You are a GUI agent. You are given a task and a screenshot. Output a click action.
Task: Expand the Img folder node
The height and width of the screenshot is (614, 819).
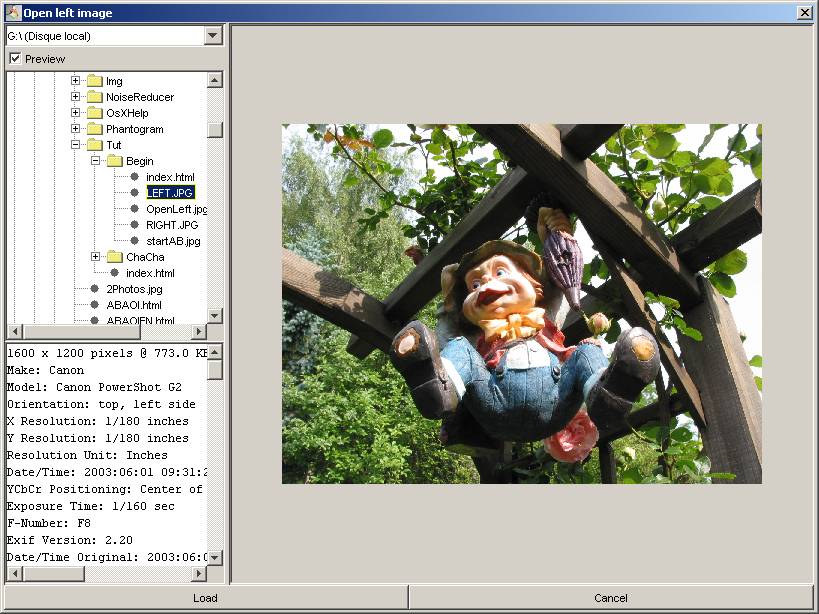point(75,80)
